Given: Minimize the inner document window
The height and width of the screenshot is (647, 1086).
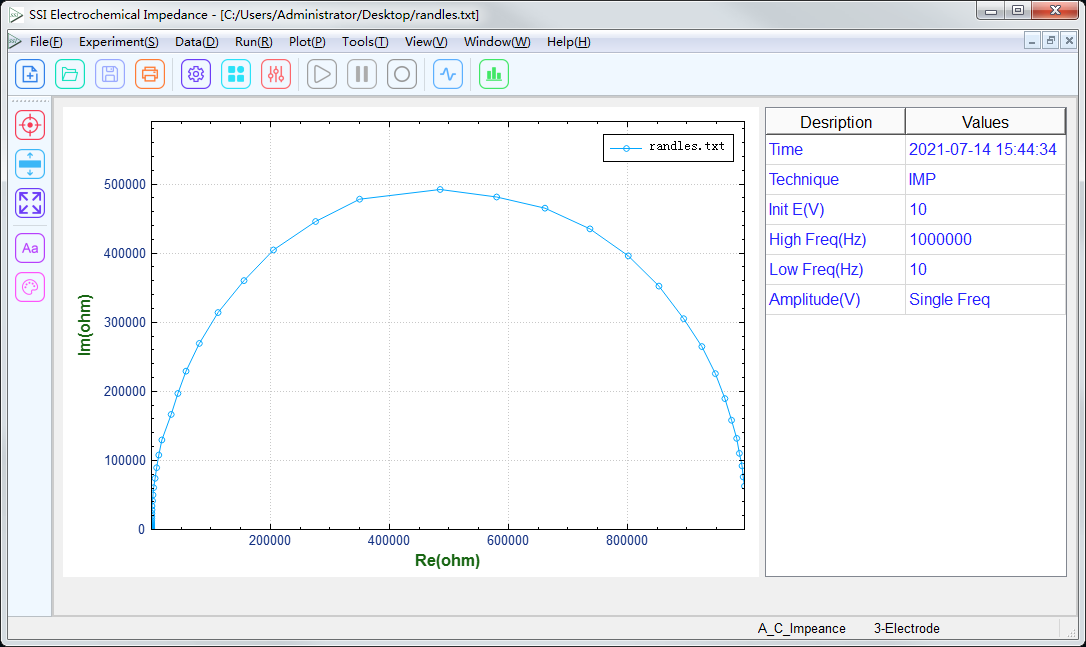Looking at the screenshot, I should pyautogui.click(x=1032, y=41).
